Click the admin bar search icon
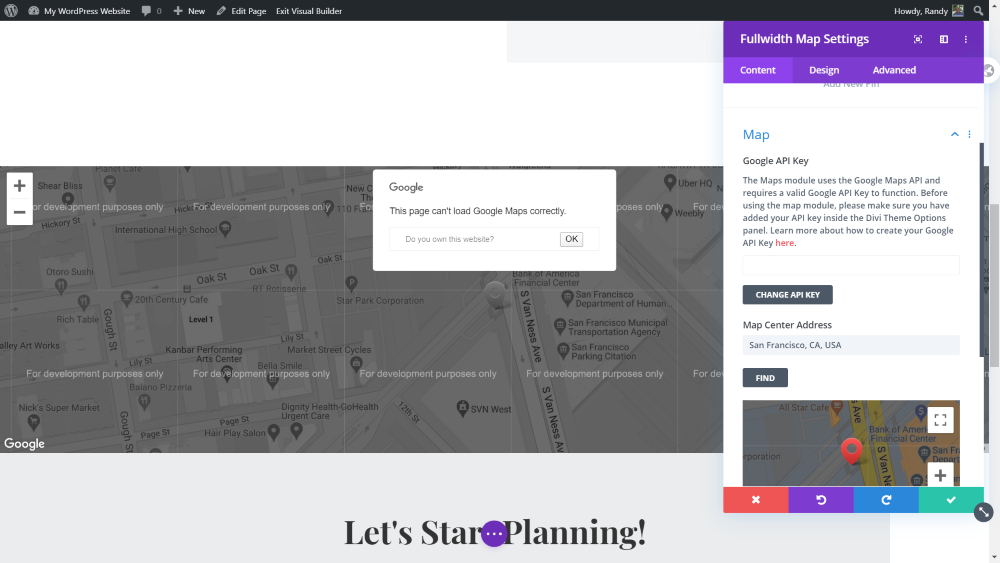The image size is (1000, 563). (978, 11)
